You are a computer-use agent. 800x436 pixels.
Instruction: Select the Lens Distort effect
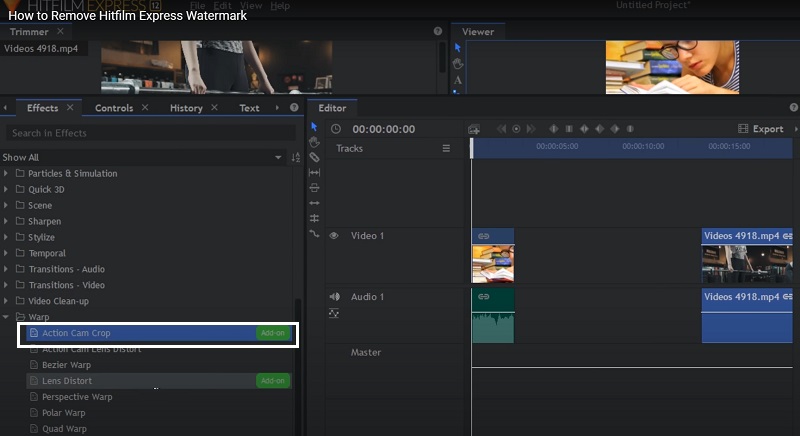[67, 381]
